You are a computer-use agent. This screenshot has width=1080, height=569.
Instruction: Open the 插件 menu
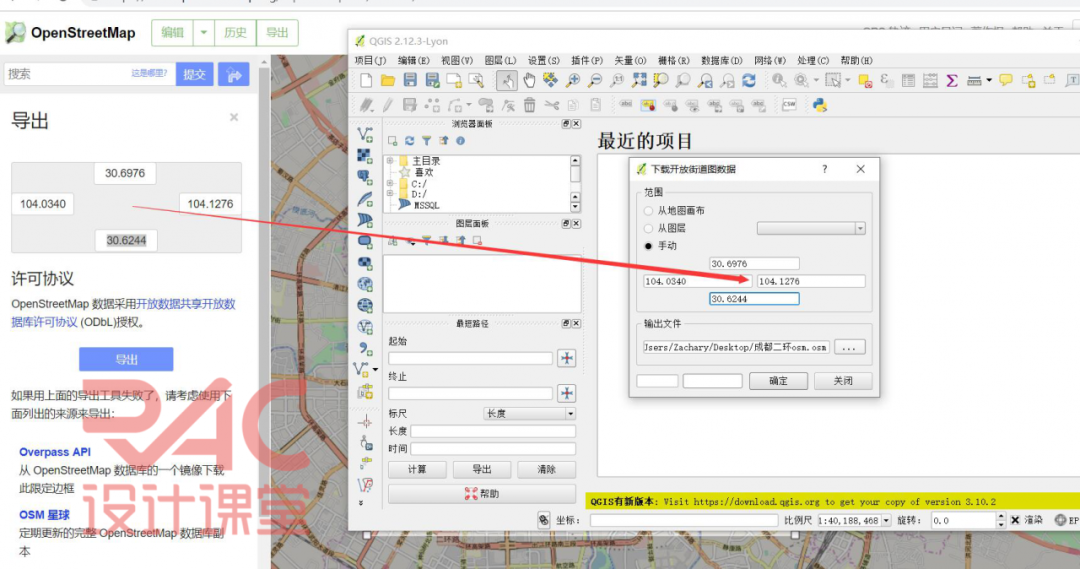pyautogui.click(x=587, y=61)
